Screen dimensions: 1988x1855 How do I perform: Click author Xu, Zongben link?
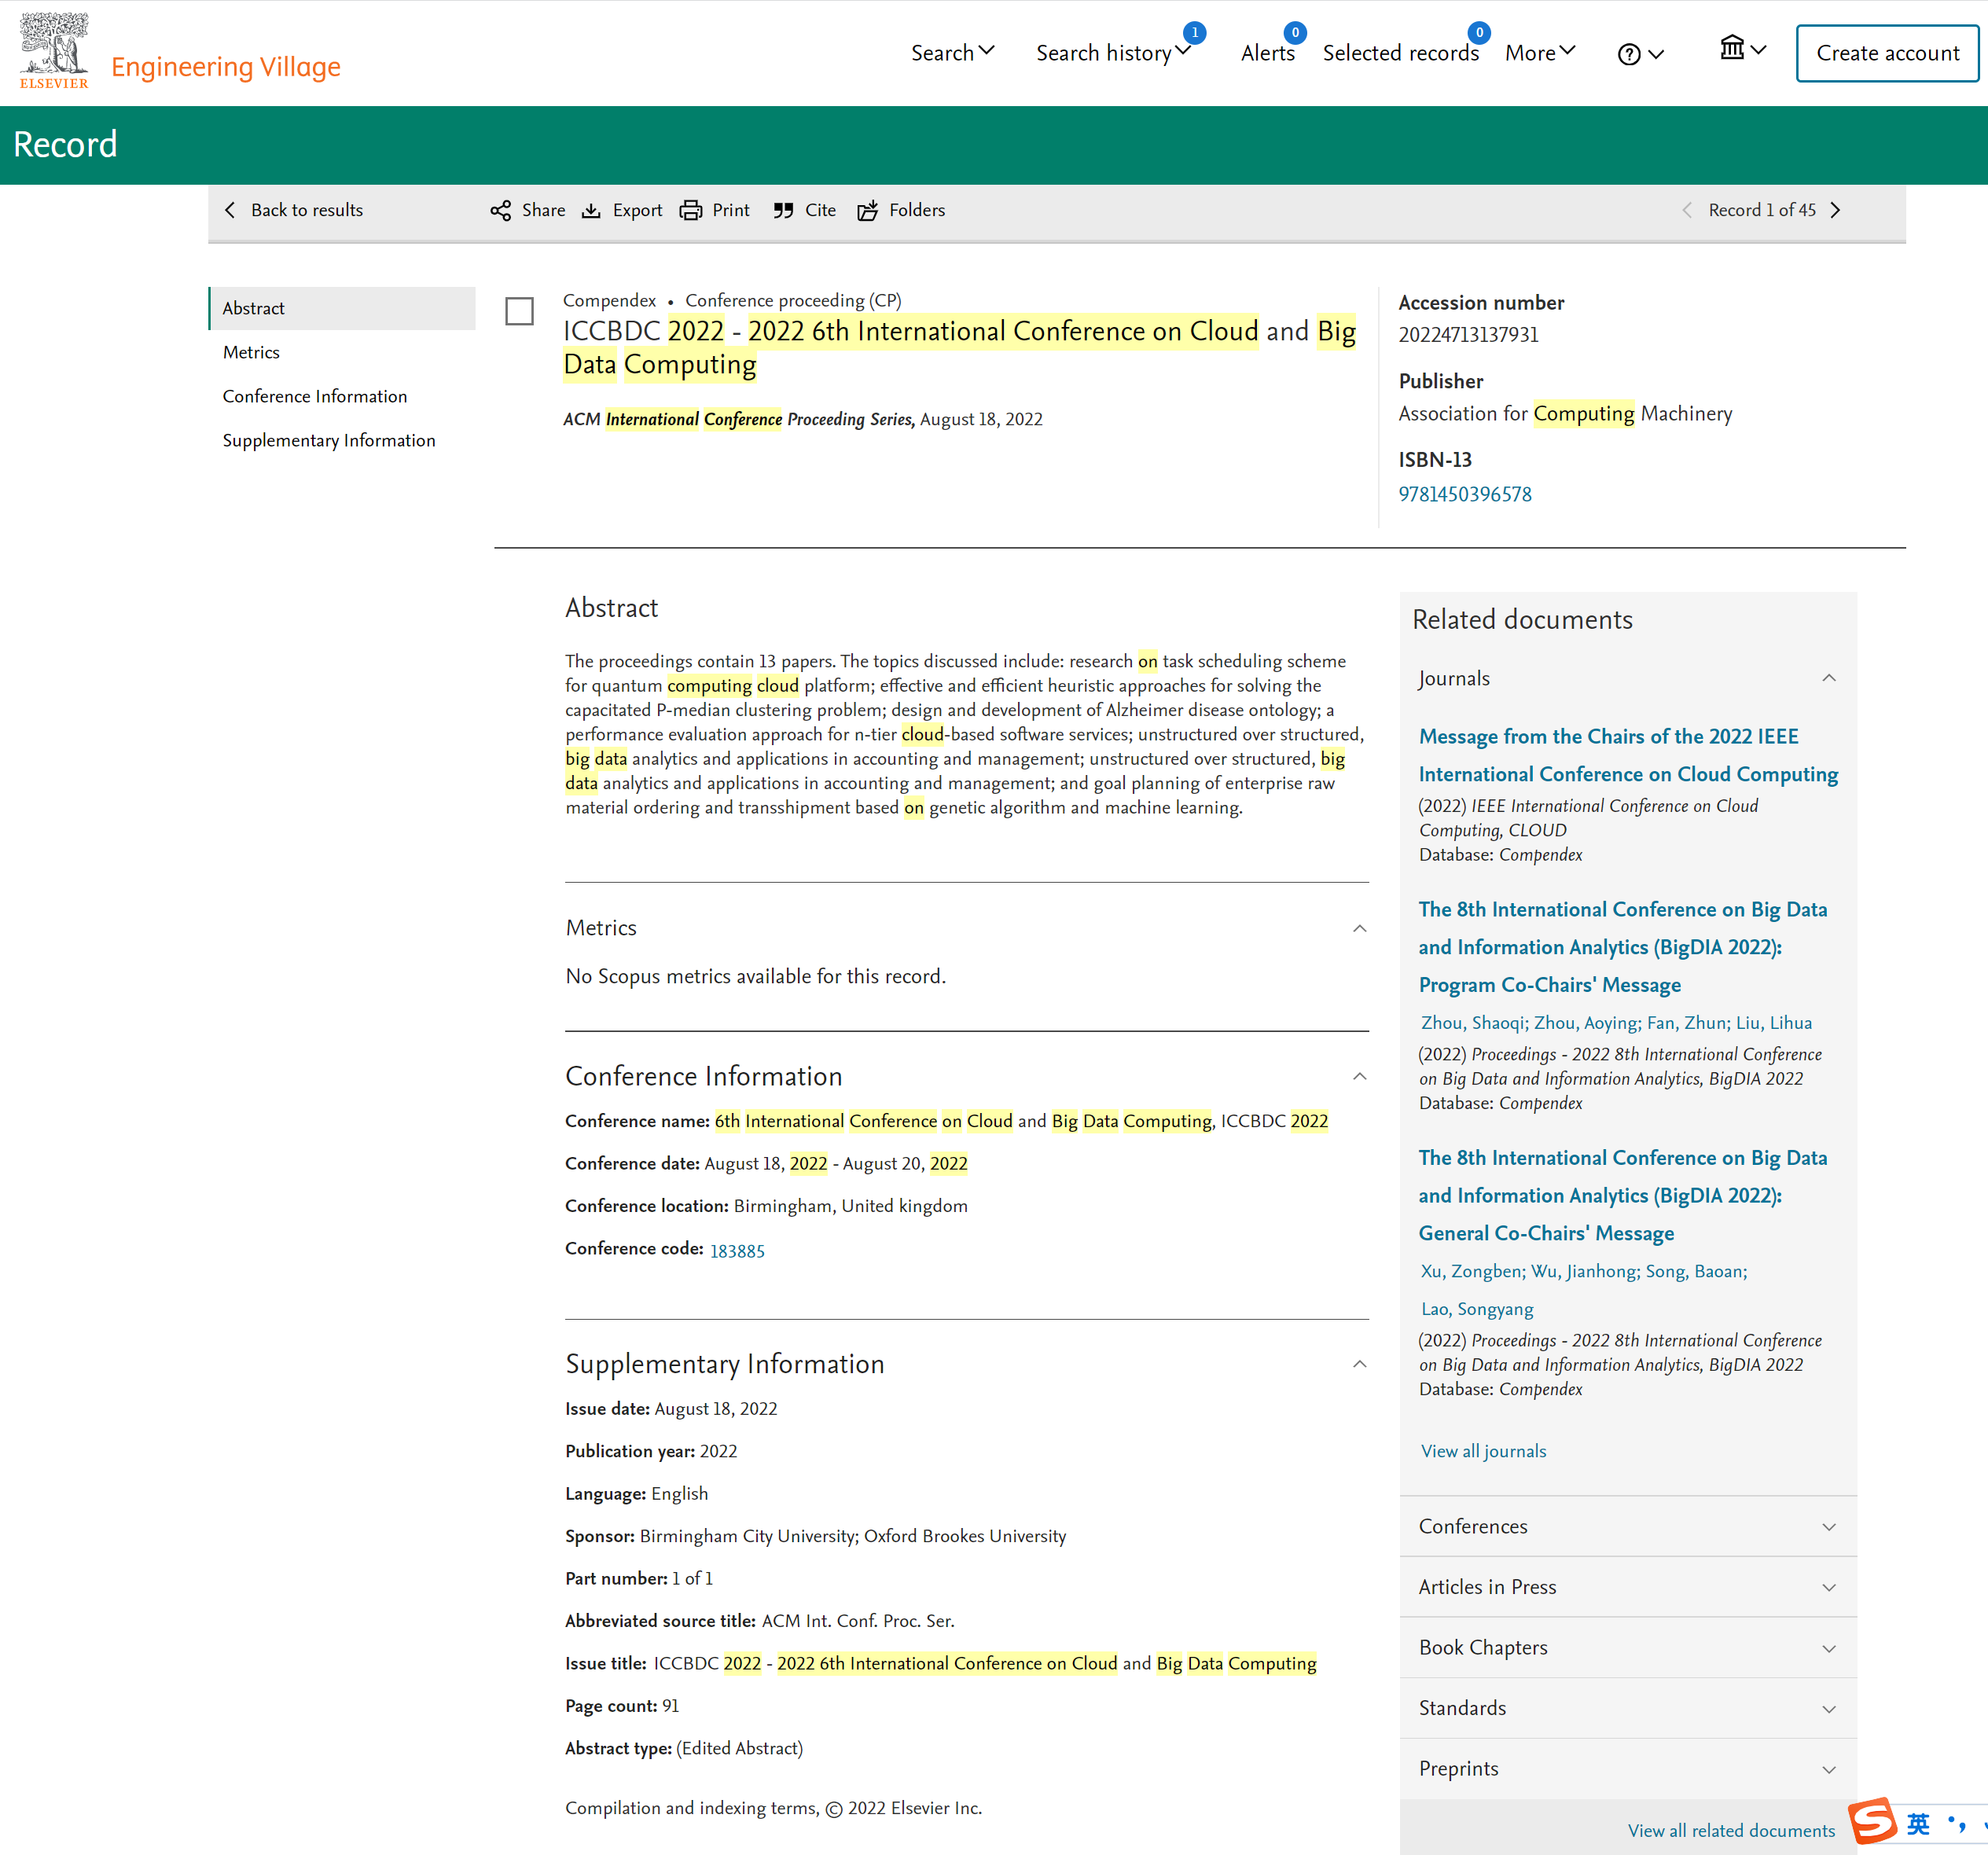1472,1271
